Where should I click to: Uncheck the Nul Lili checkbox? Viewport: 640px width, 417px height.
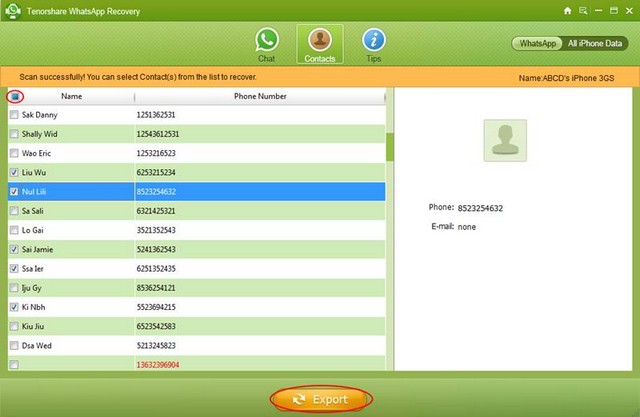pos(14,191)
